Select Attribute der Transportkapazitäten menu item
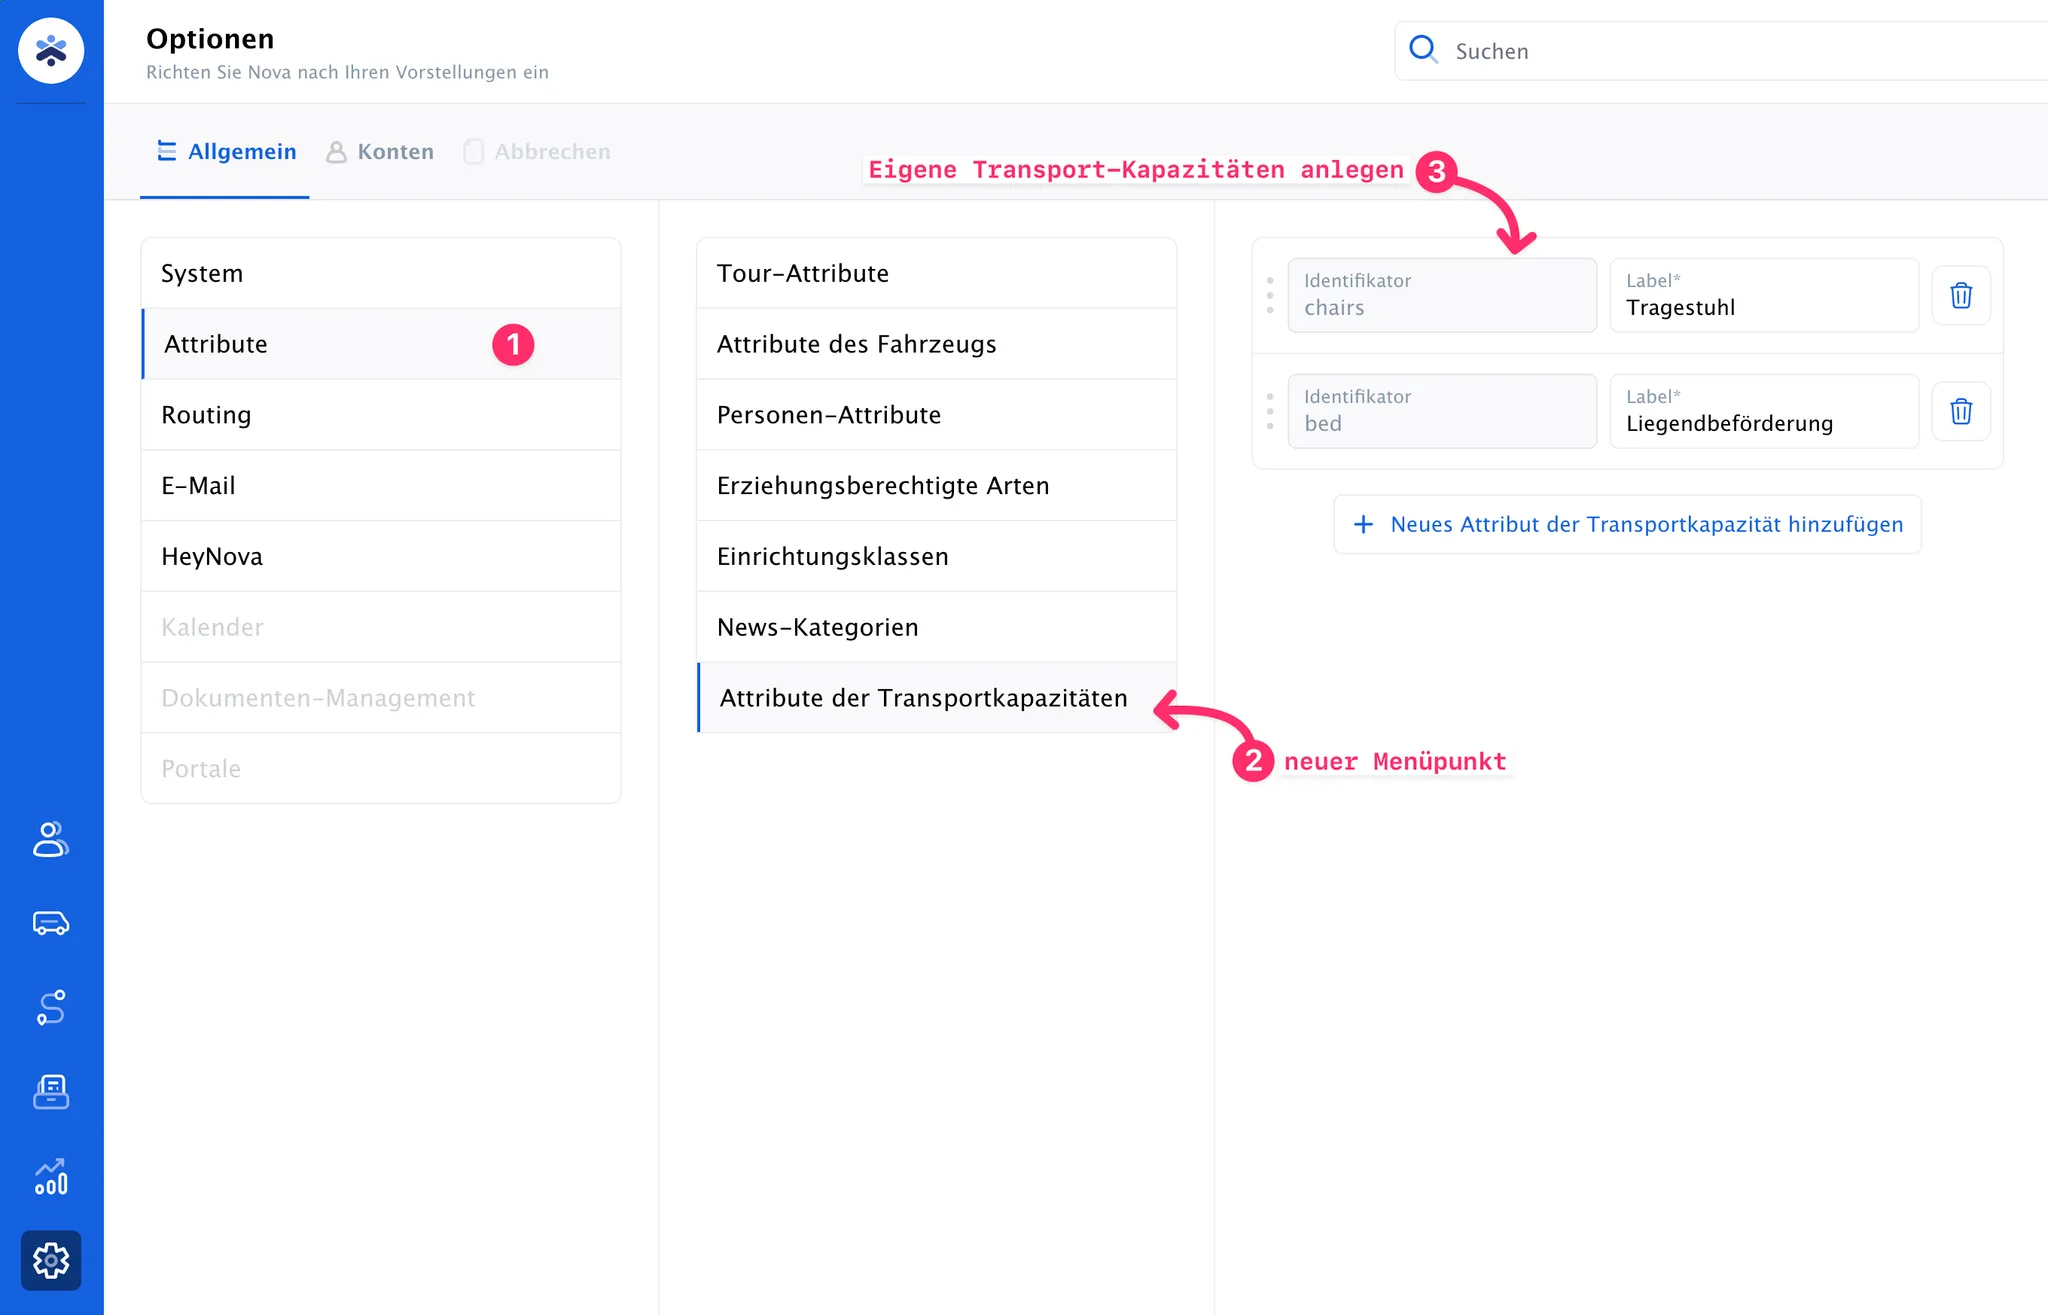 pyautogui.click(x=936, y=698)
